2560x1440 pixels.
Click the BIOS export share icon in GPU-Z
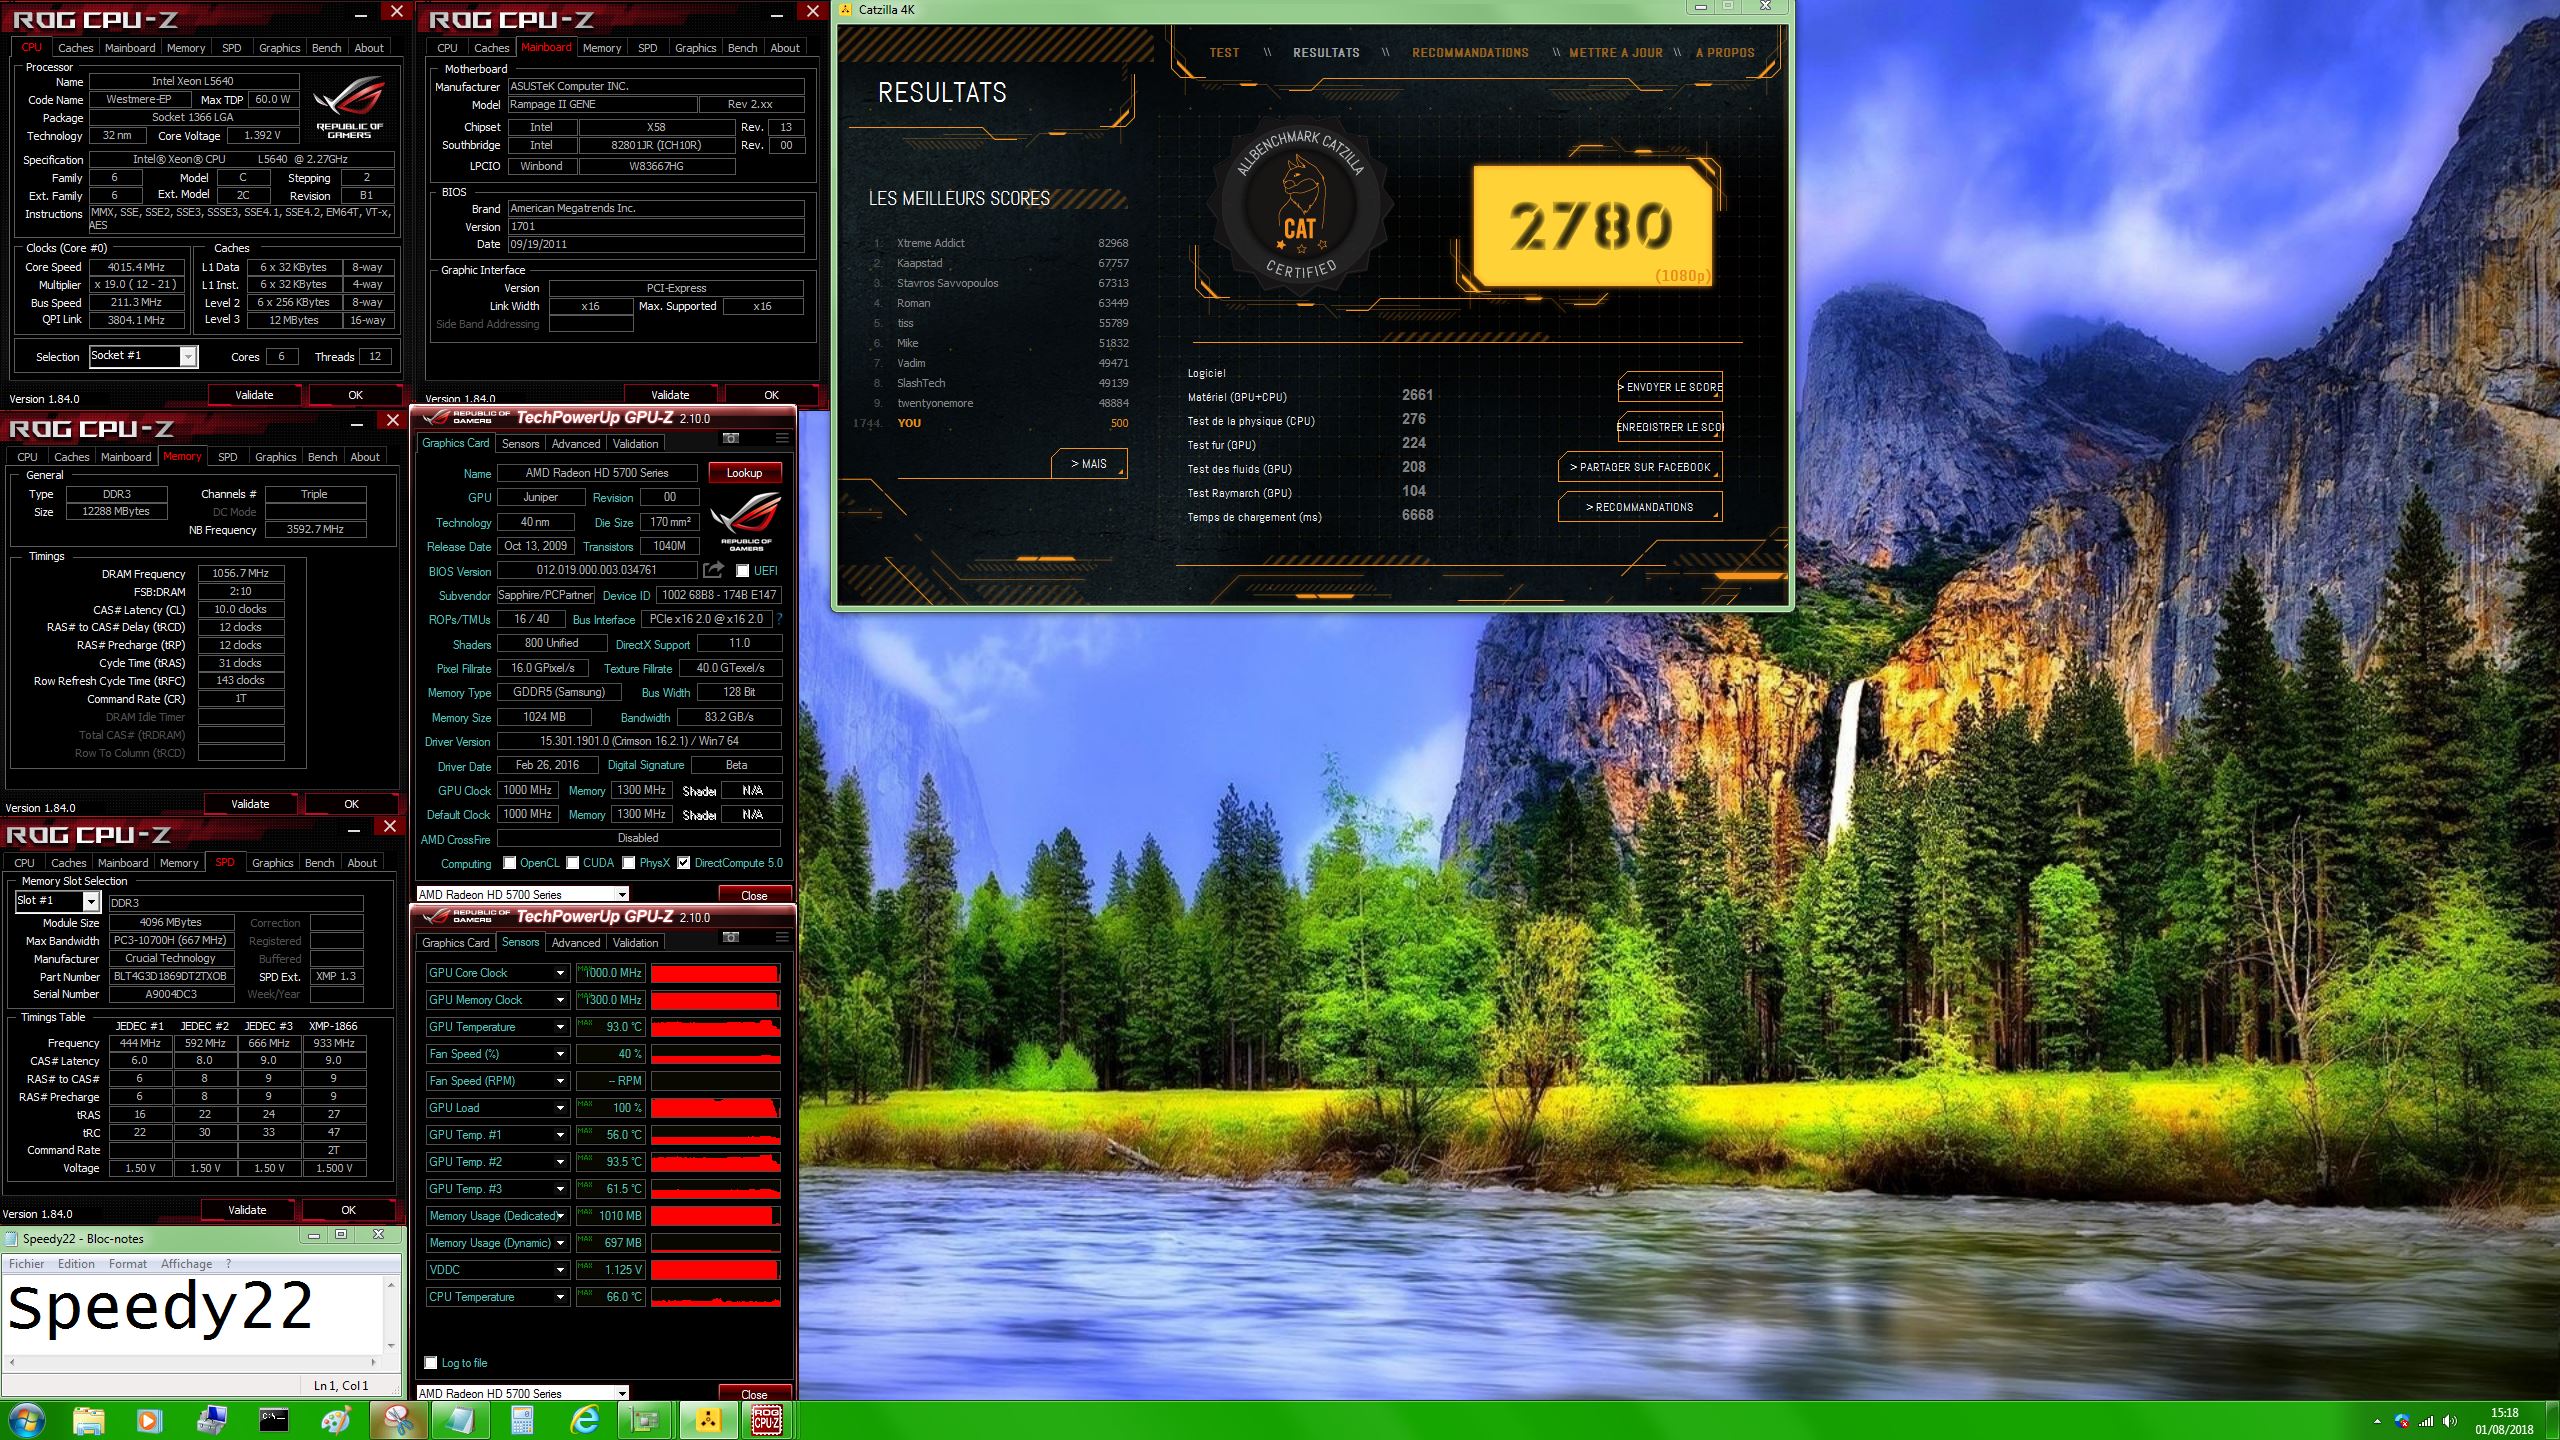point(713,570)
